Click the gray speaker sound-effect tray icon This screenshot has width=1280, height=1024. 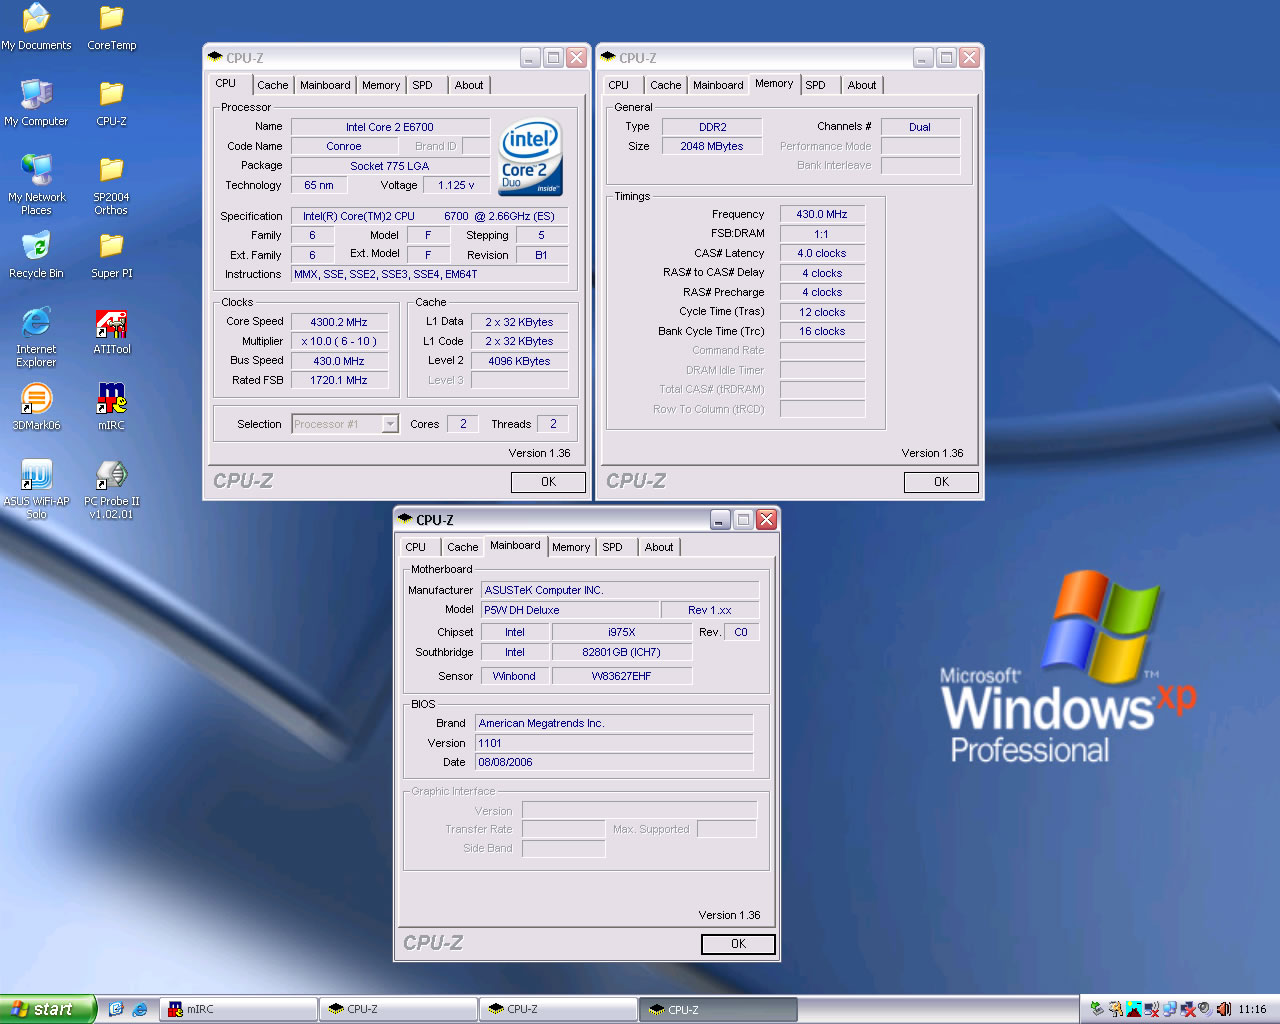(1205, 1009)
